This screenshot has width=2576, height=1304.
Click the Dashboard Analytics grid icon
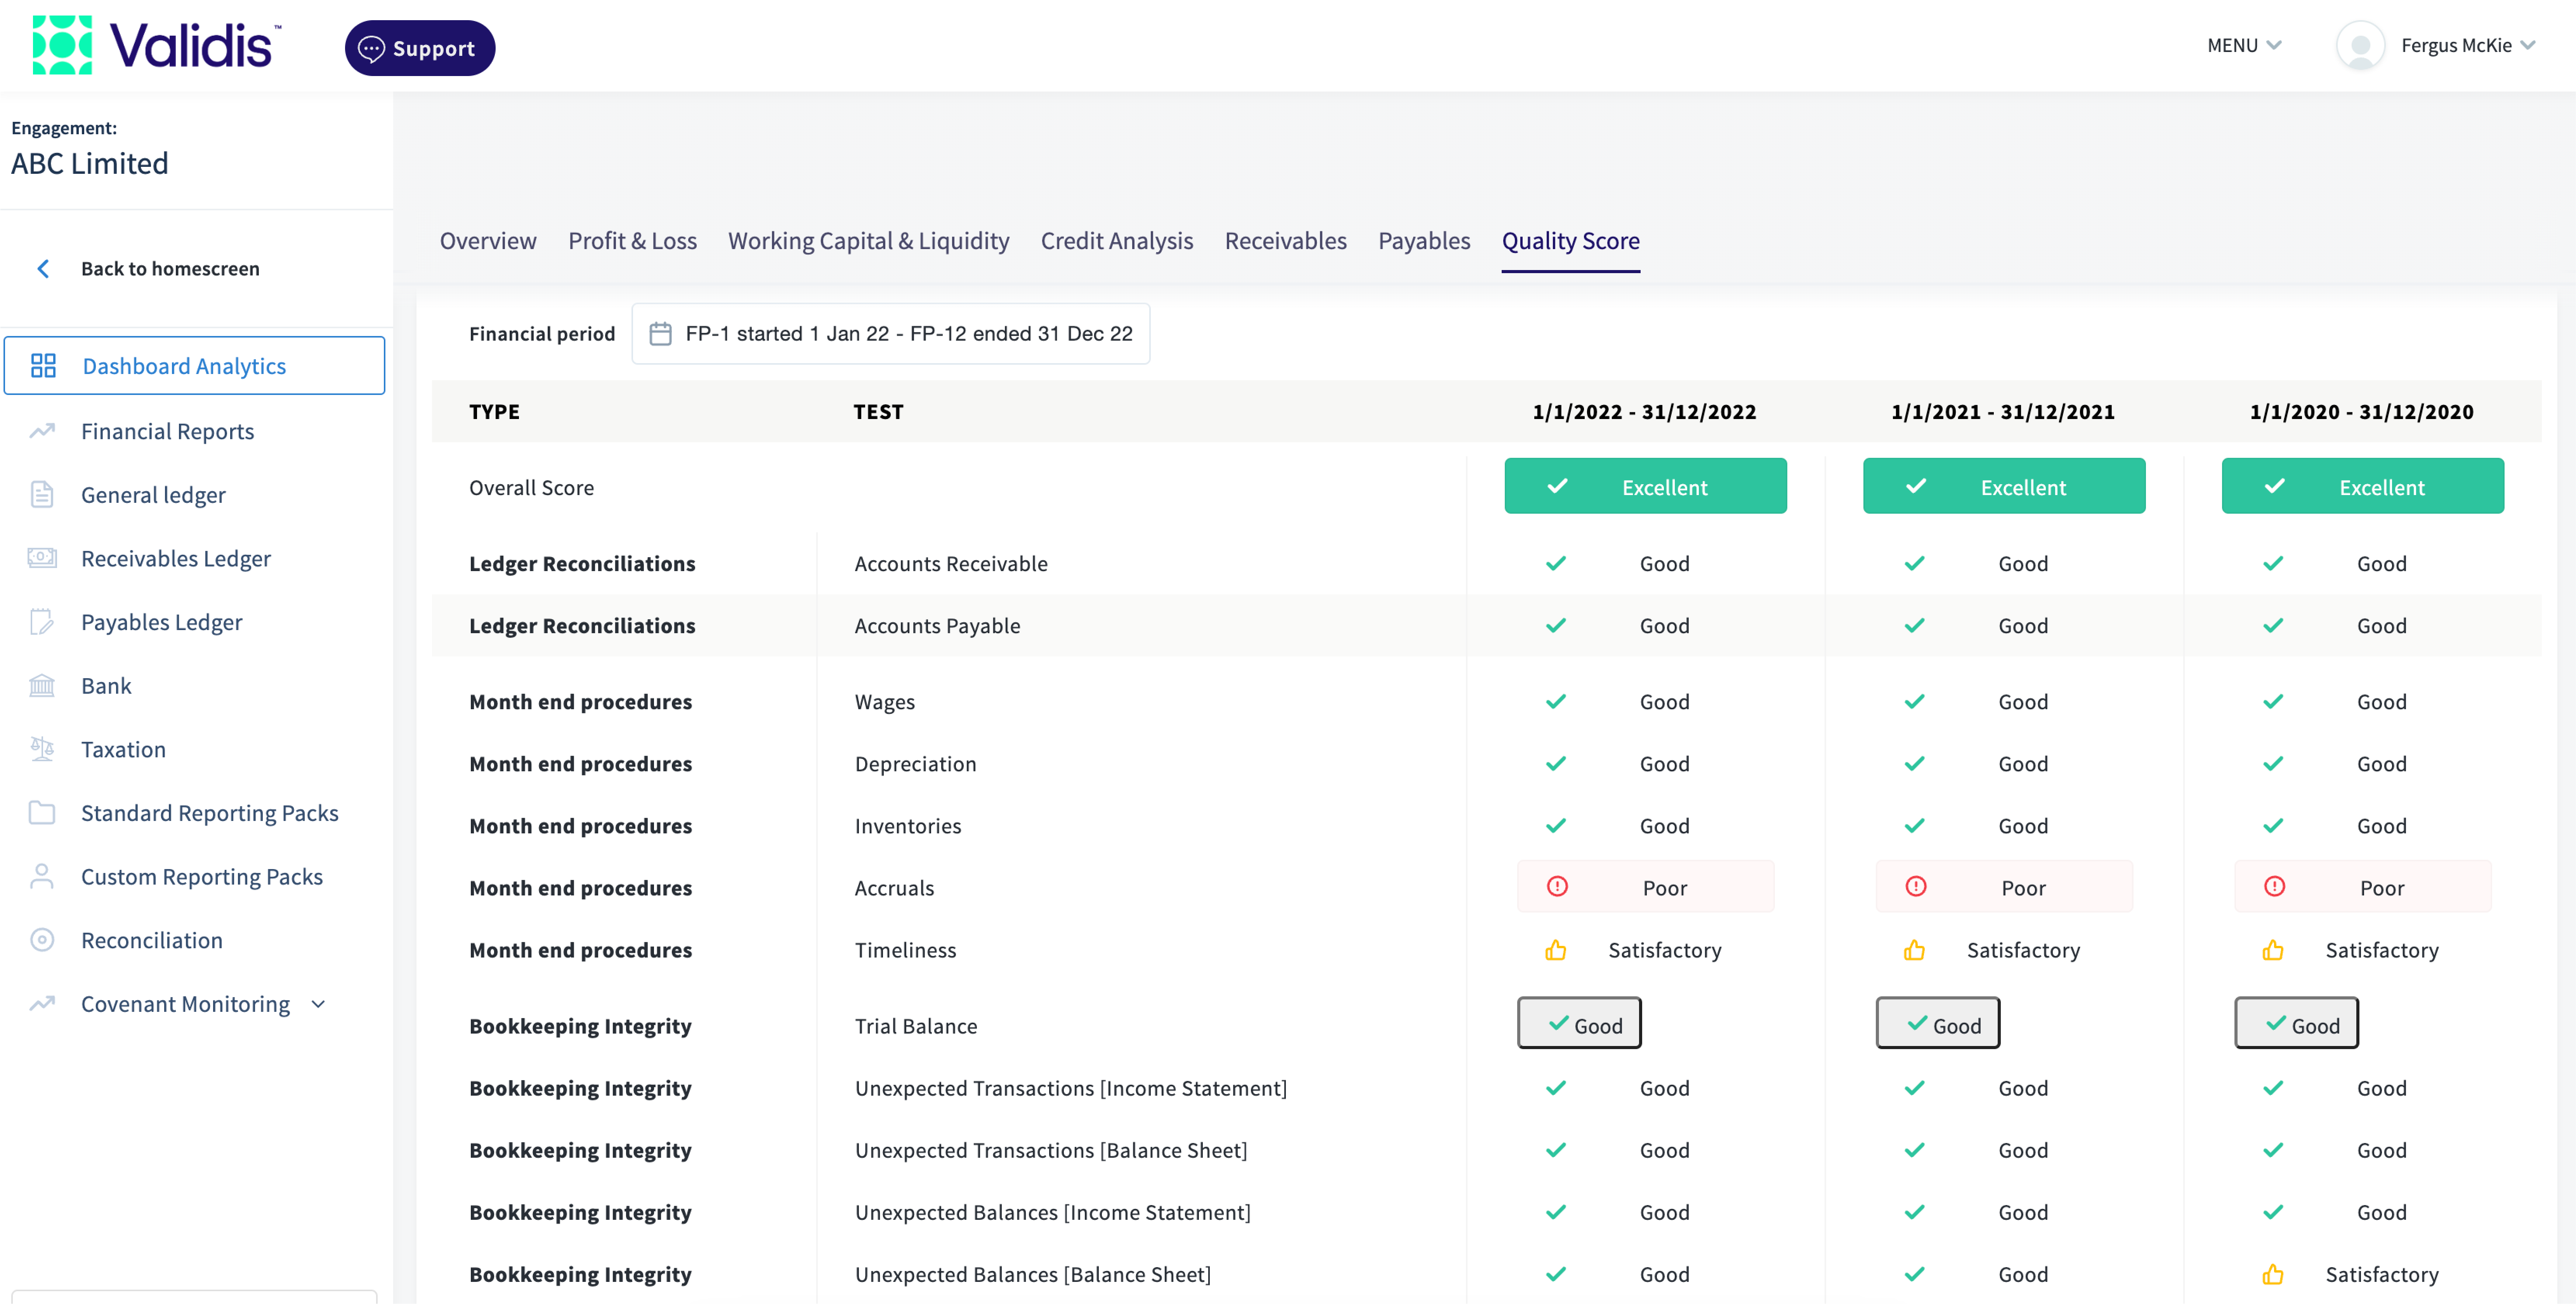click(43, 366)
